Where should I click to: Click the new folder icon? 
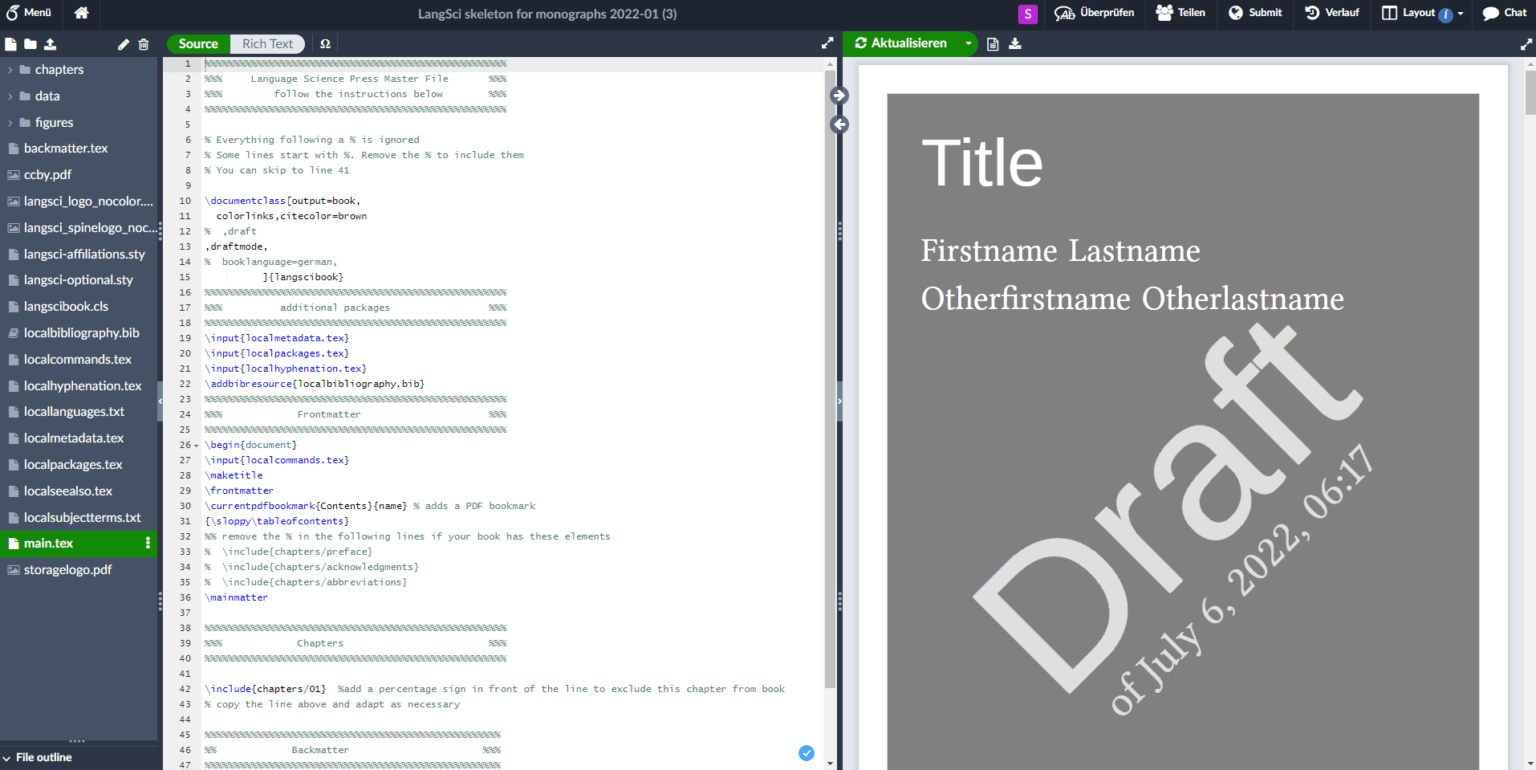(x=30, y=44)
